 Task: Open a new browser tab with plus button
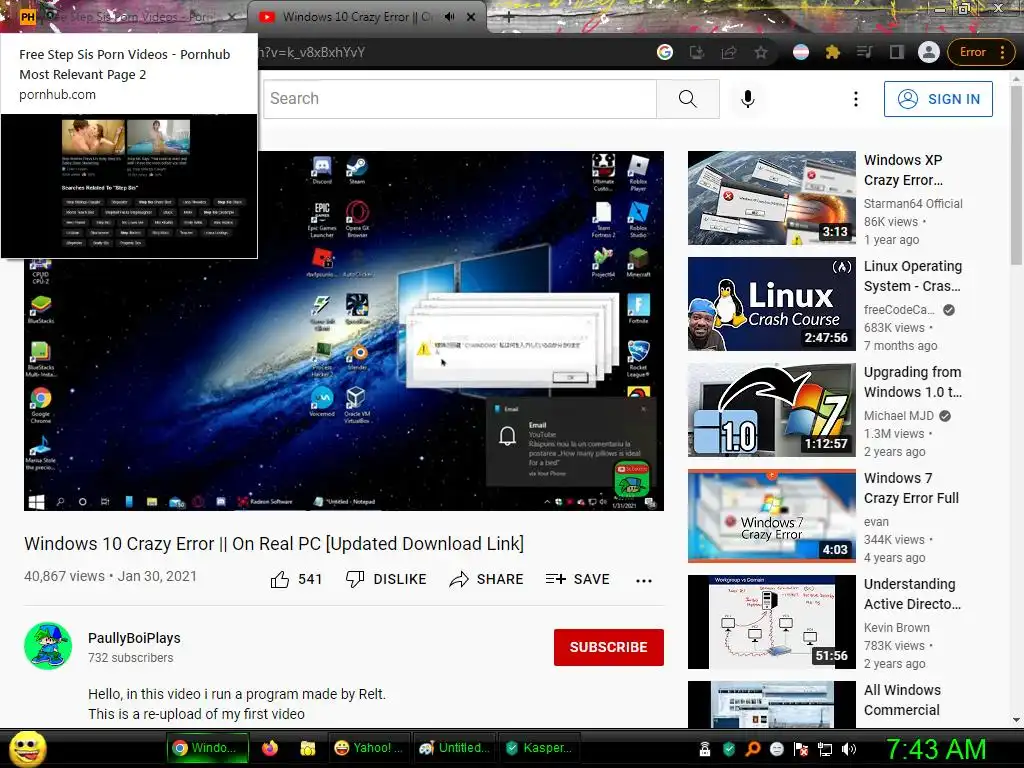tap(509, 18)
